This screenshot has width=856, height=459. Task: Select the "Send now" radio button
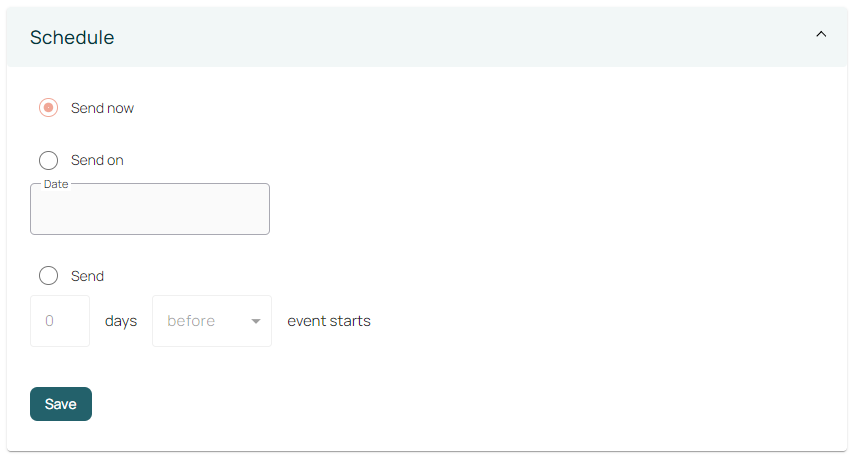(x=48, y=108)
